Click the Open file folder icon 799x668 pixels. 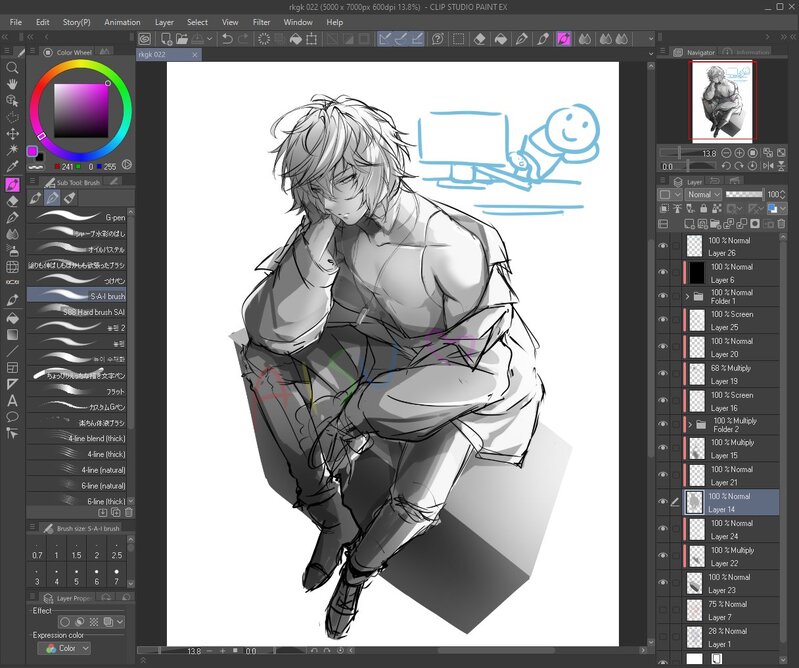point(182,39)
